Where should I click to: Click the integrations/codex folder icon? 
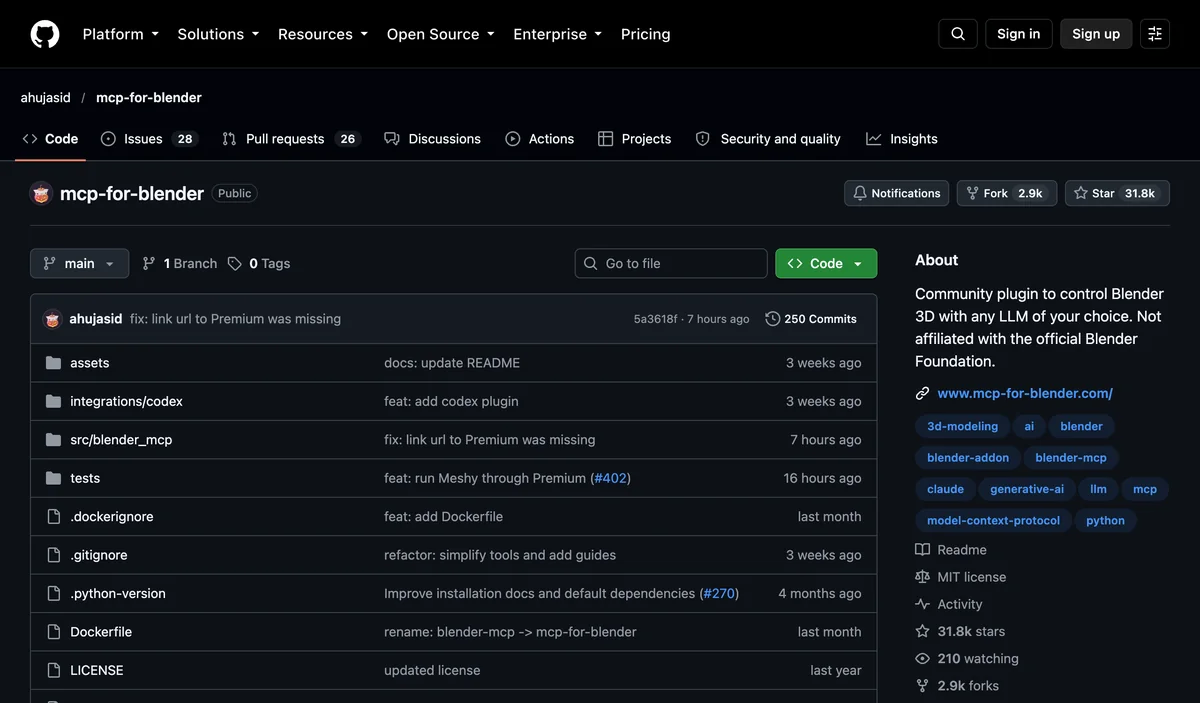click(54, 401)
